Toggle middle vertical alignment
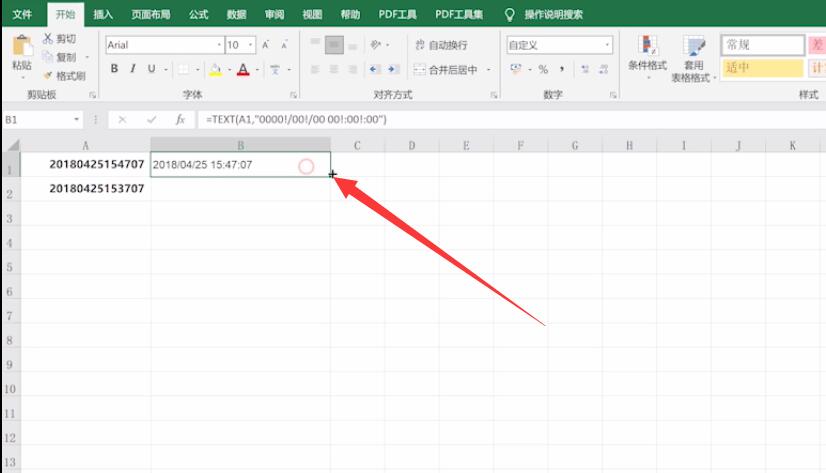The height and width of the screenshot is (473, 826). 334,45
